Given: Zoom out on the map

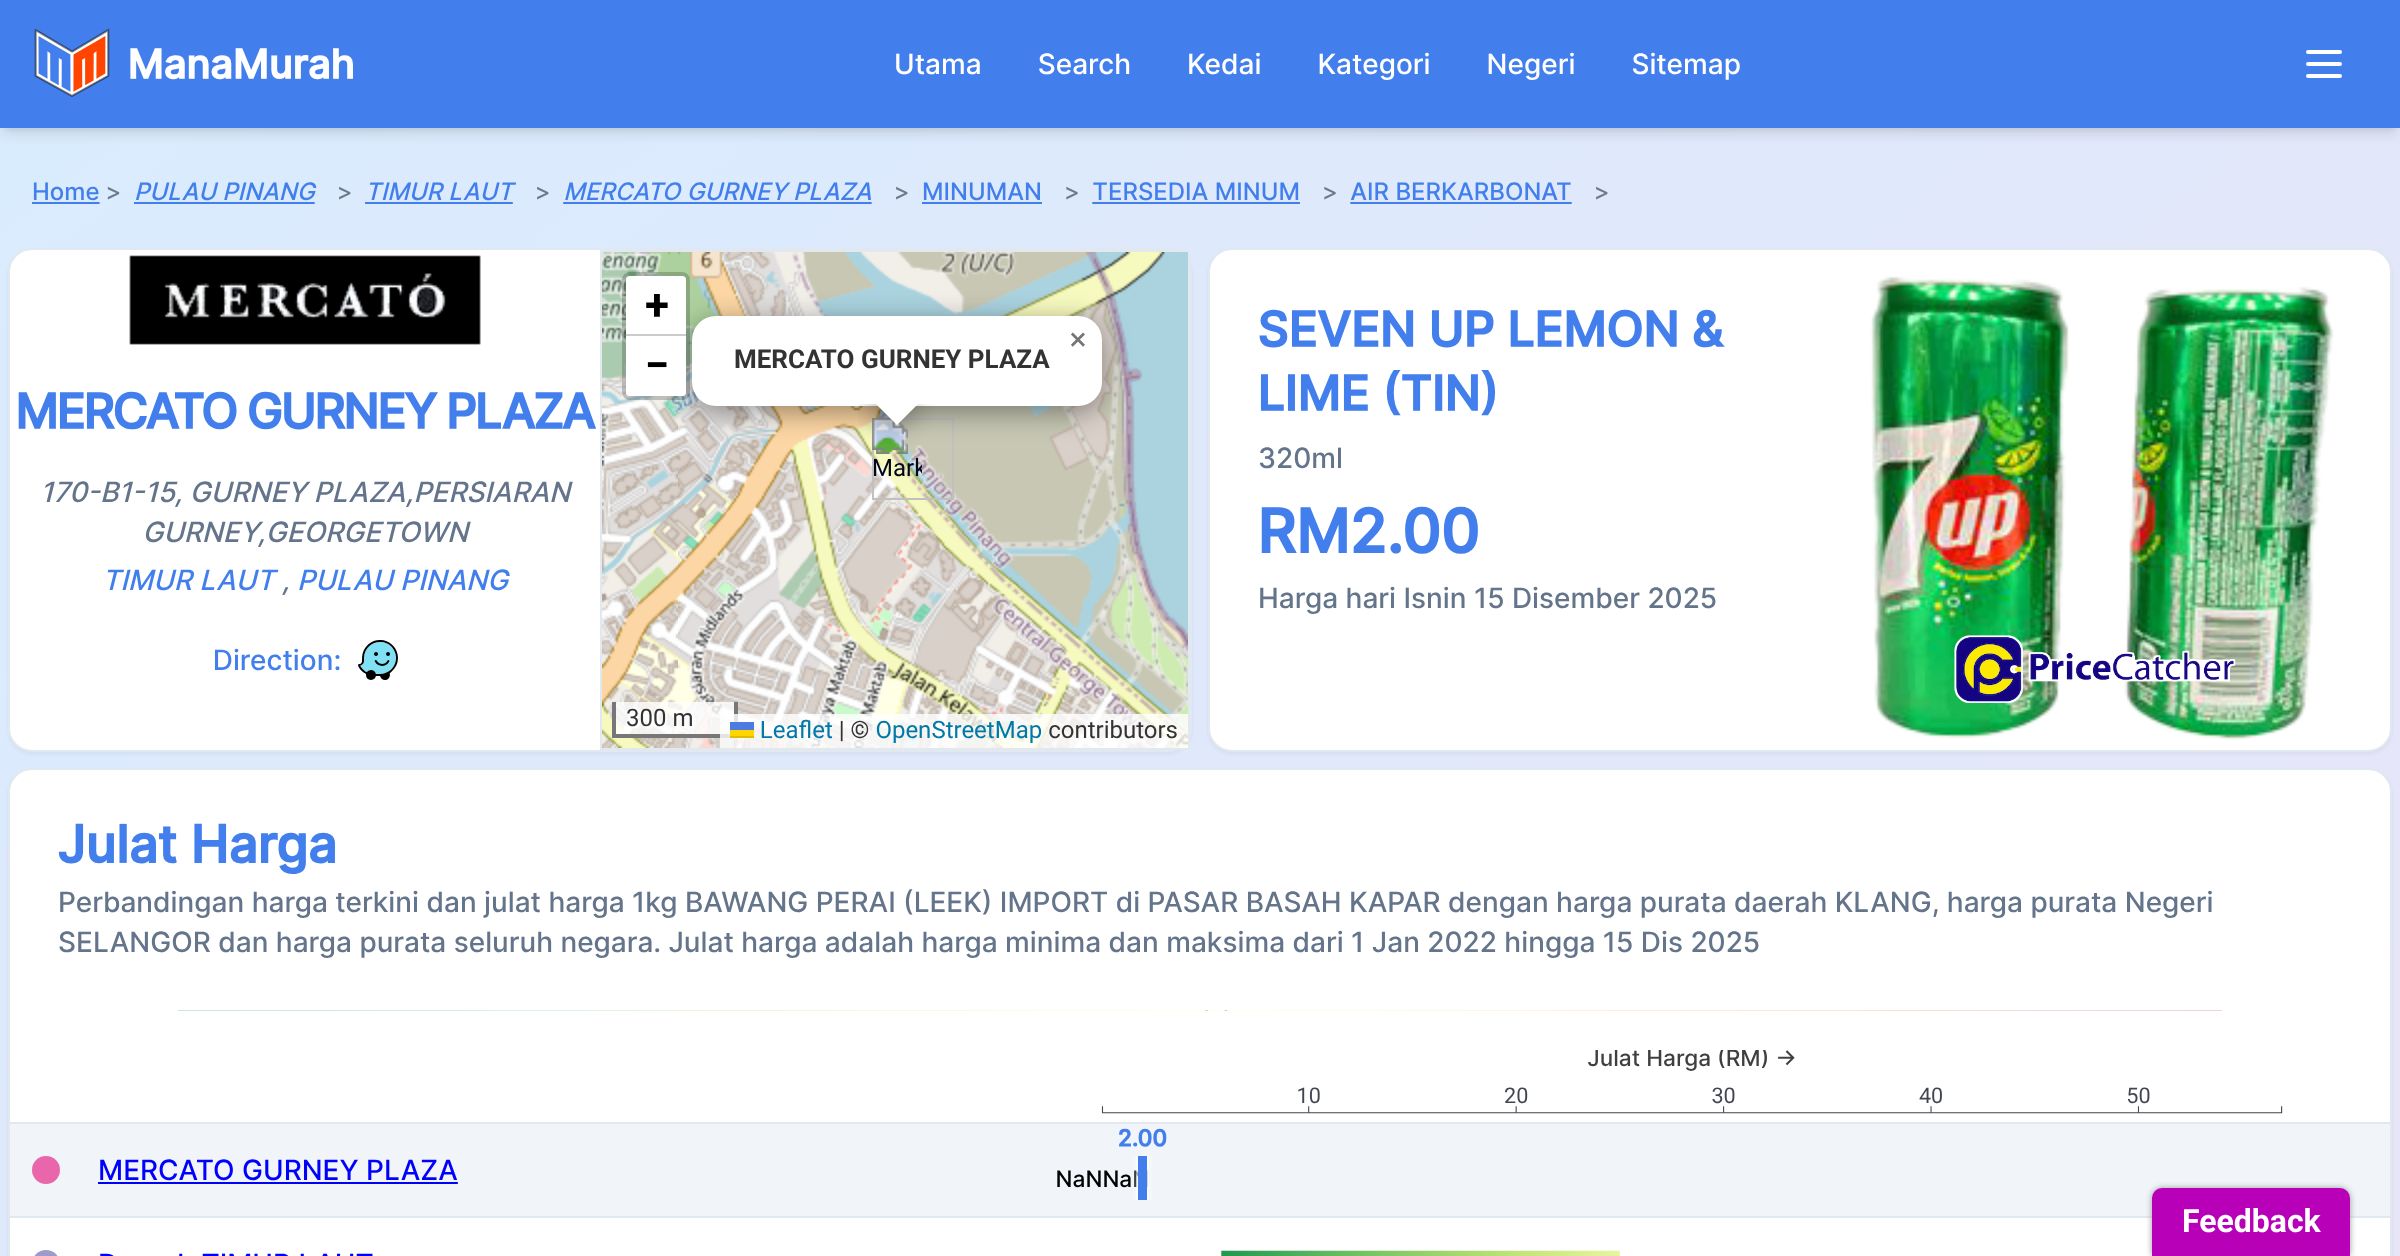Looking at the screenshot, I should [656, 364].
